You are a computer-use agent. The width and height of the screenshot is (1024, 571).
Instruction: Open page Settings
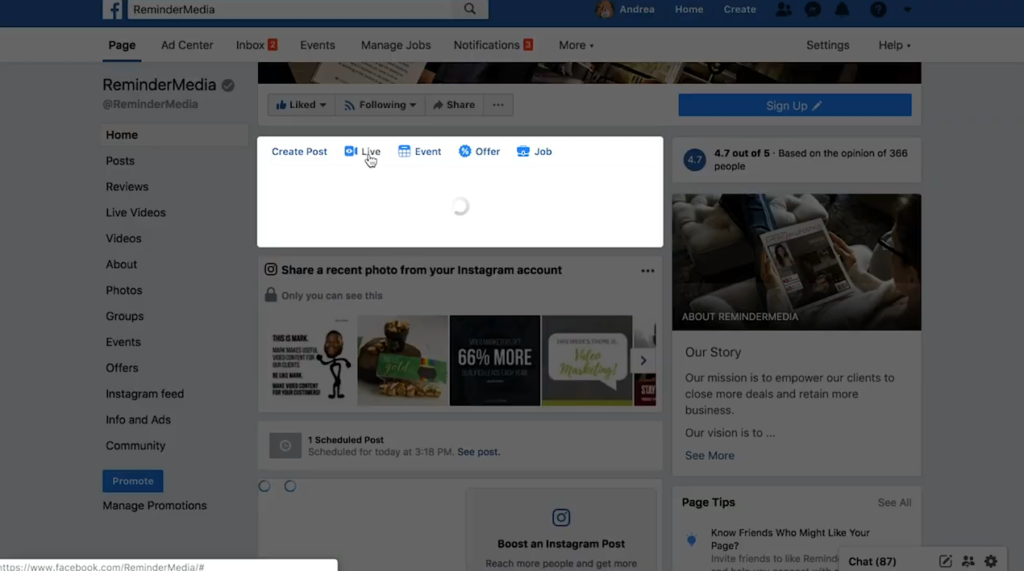pyautogui.click(x=827, y=45)
